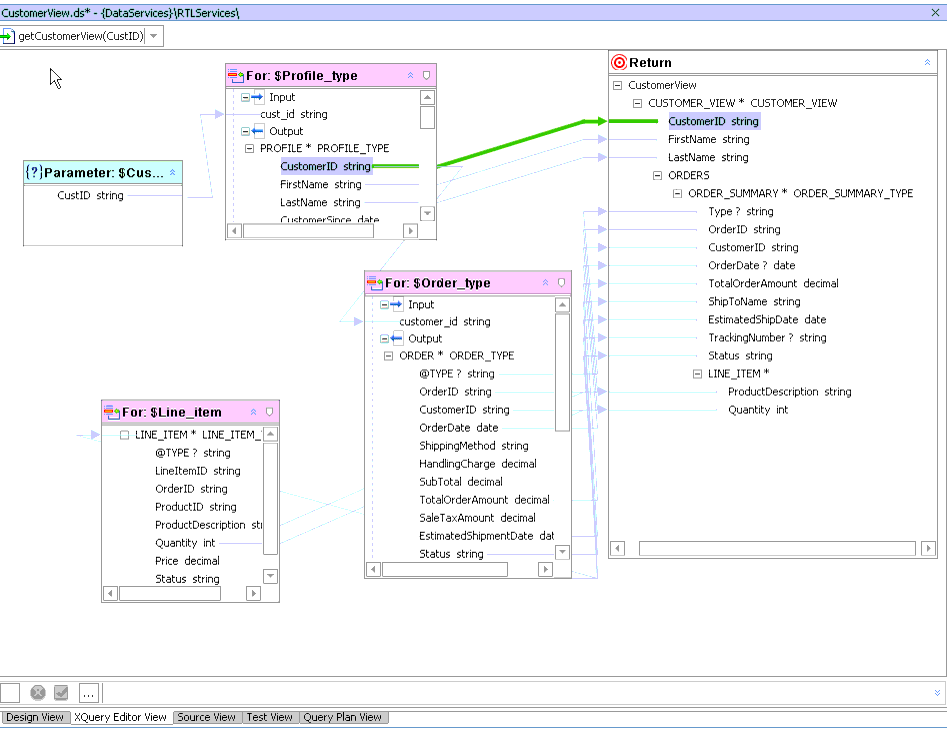Select FirstName string in $Profile_type block
951x731 pixels.
[321, 184]
